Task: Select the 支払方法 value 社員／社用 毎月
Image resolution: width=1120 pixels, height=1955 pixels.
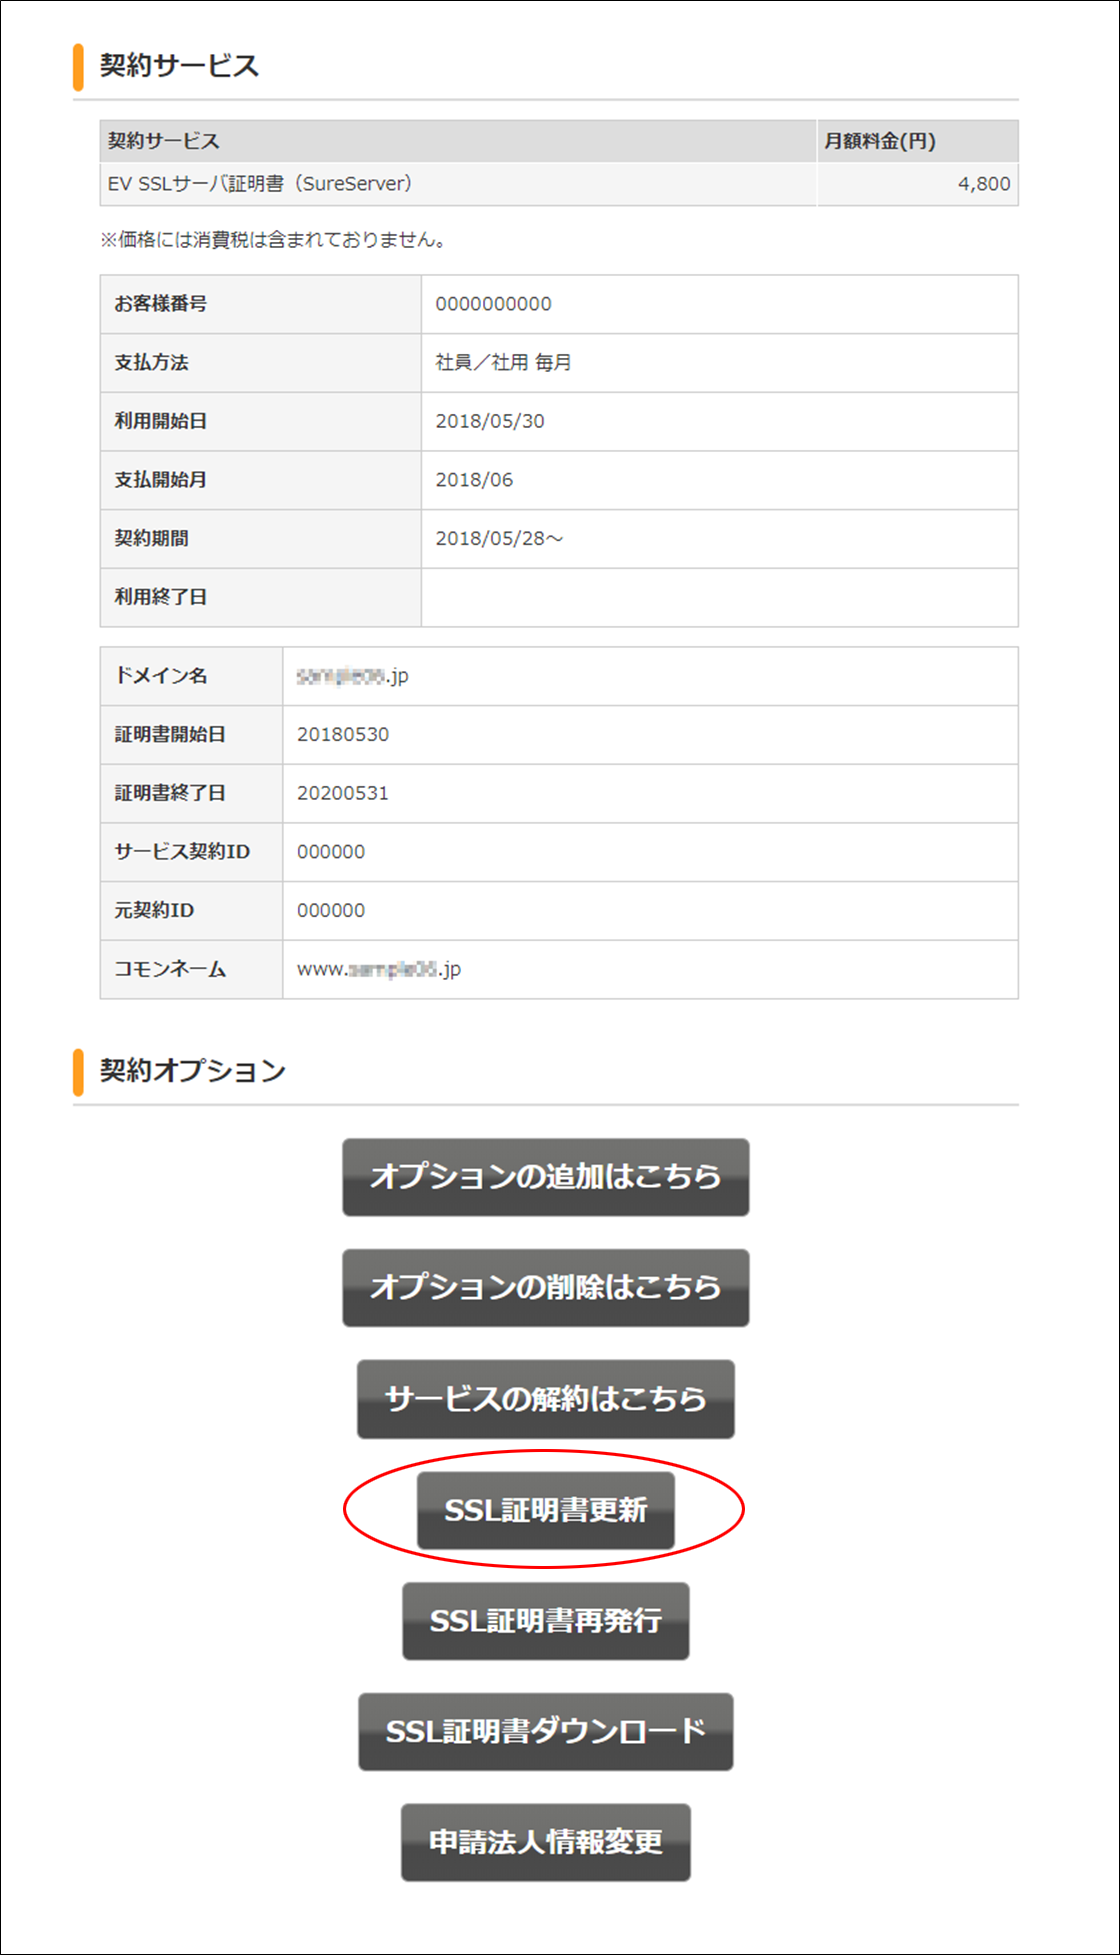Action: (x=503, y=363)
